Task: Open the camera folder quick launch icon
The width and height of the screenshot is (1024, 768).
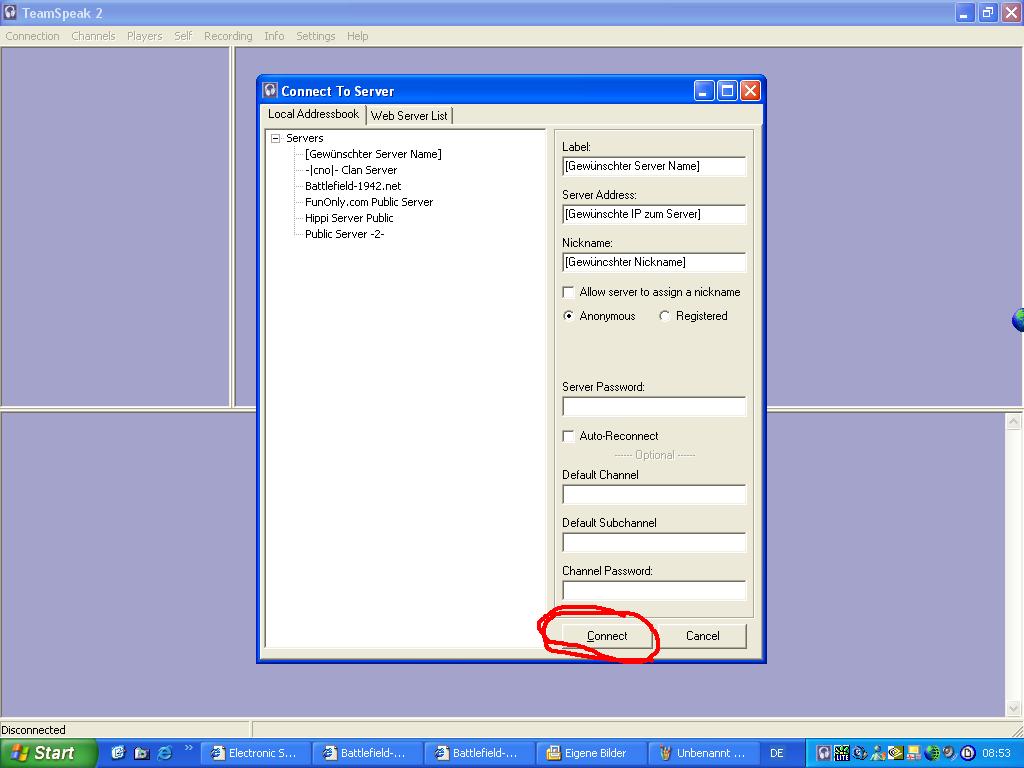Action: point(141,753)
